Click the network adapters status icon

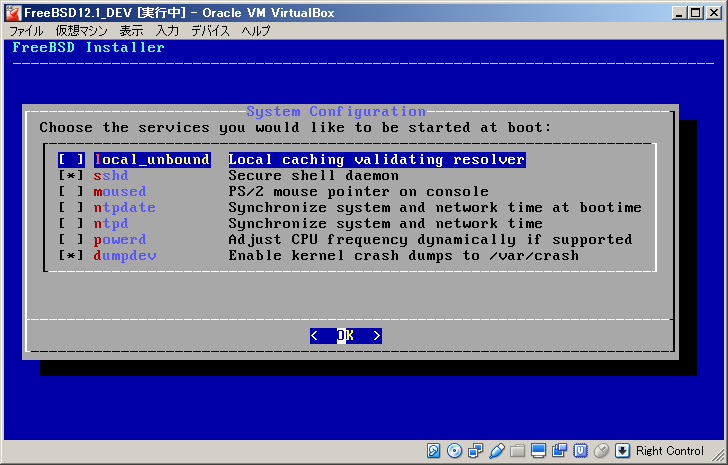(475, 450)
